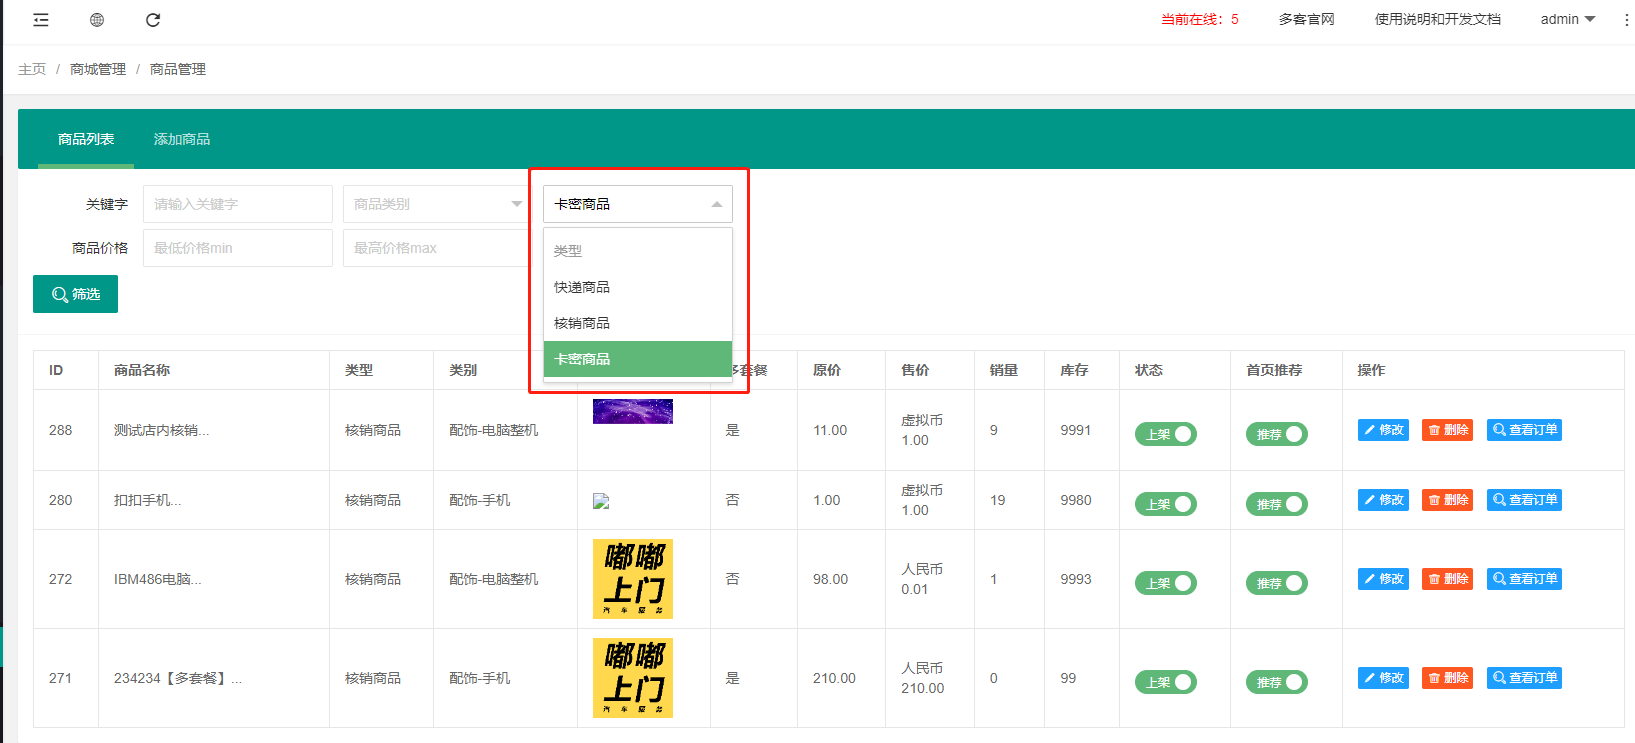Click the refresh page icon
The width and height of the screenshot is (1635, 743).
pos(153,20)
